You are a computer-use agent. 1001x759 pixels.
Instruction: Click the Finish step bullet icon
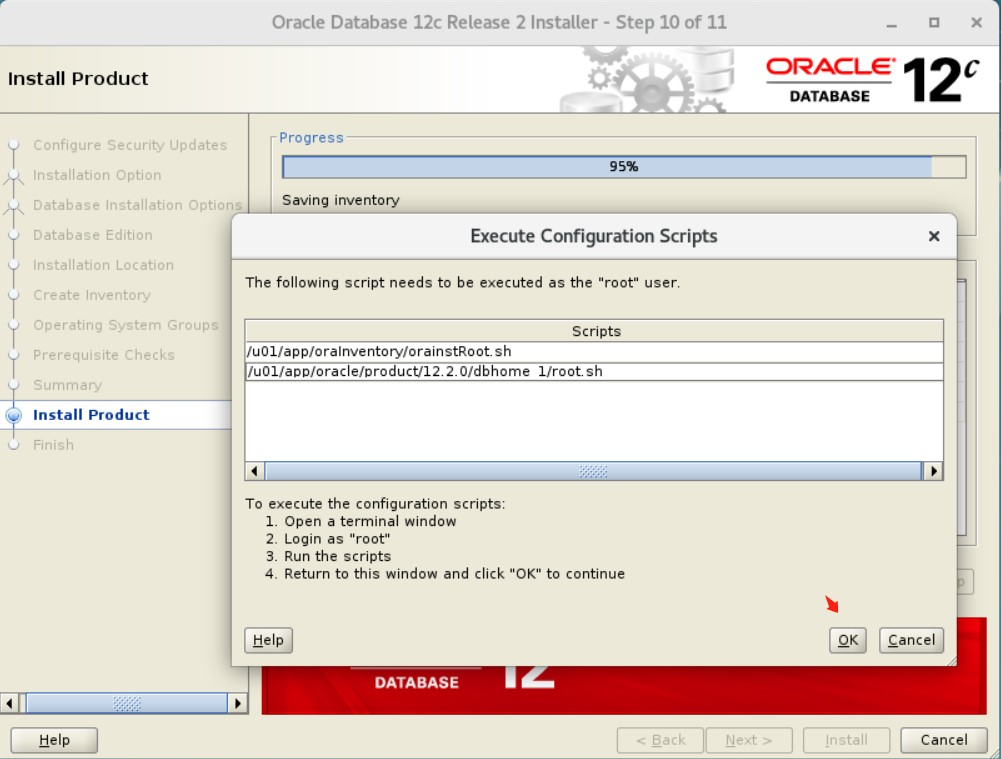13,445
